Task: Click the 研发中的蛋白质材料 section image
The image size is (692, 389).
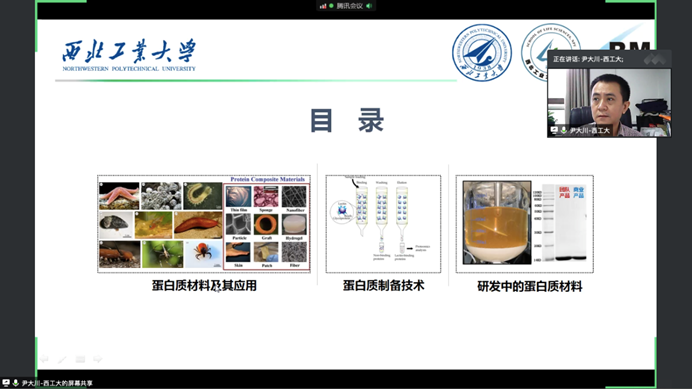Action: tap(524, 224)
